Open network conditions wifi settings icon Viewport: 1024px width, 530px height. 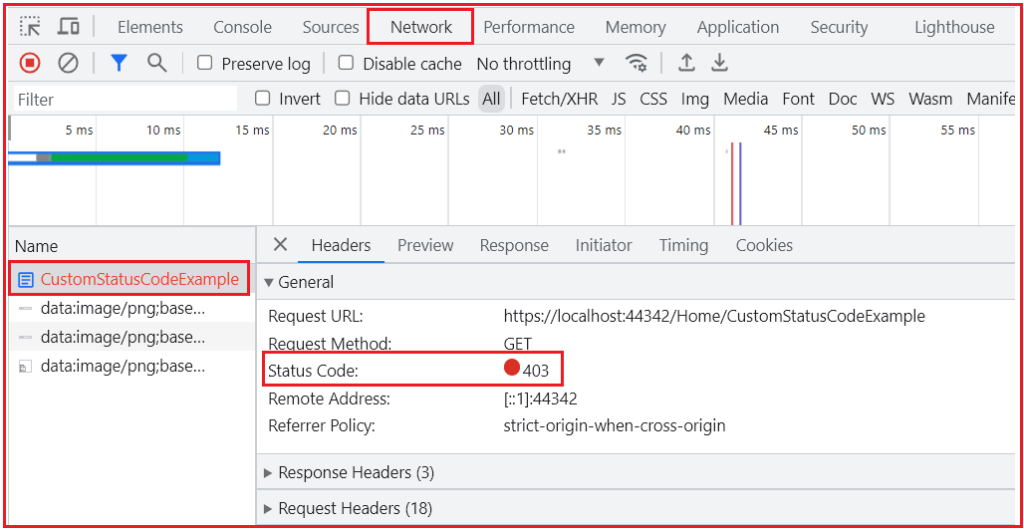(x=636, y=63)
